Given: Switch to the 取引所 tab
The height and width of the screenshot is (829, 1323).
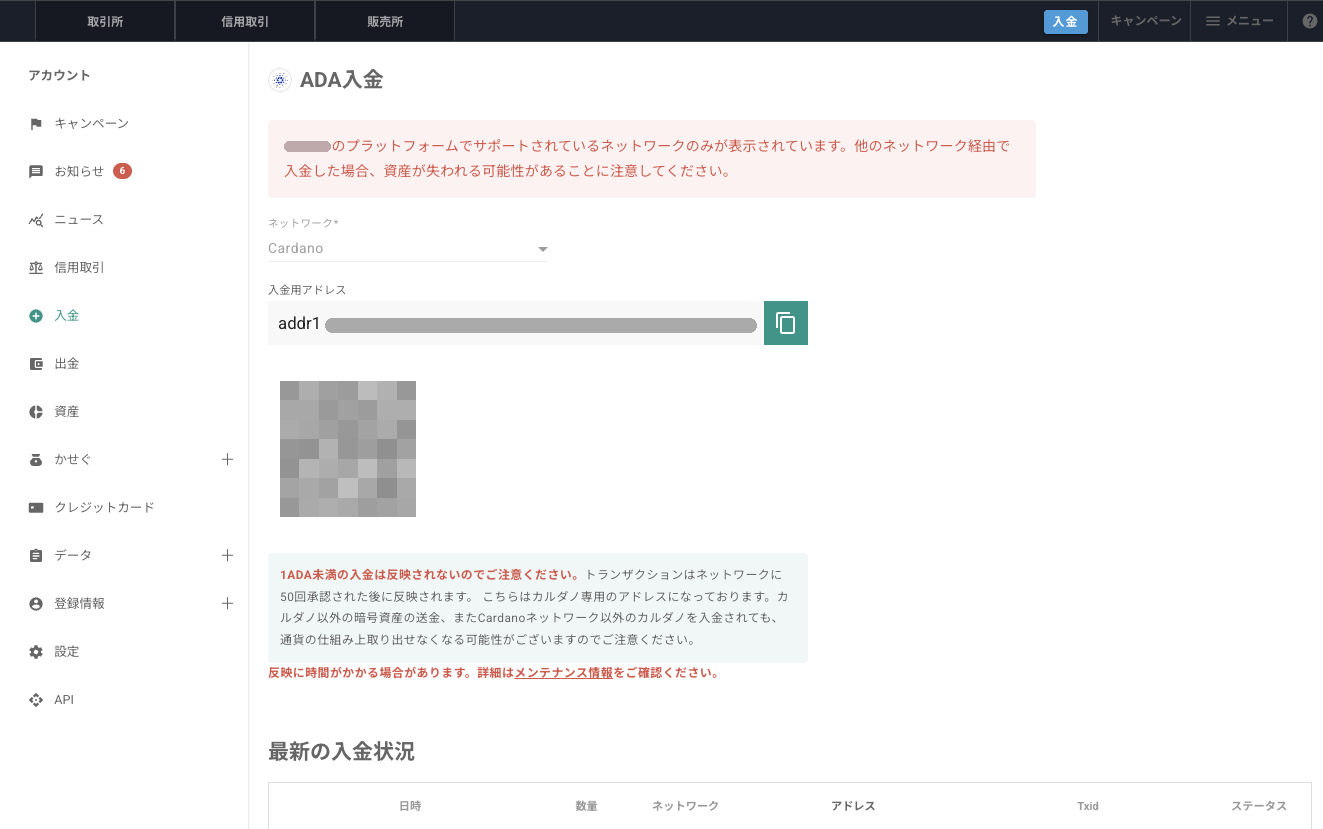Looking at the screenshot, I should coord(105,21).
